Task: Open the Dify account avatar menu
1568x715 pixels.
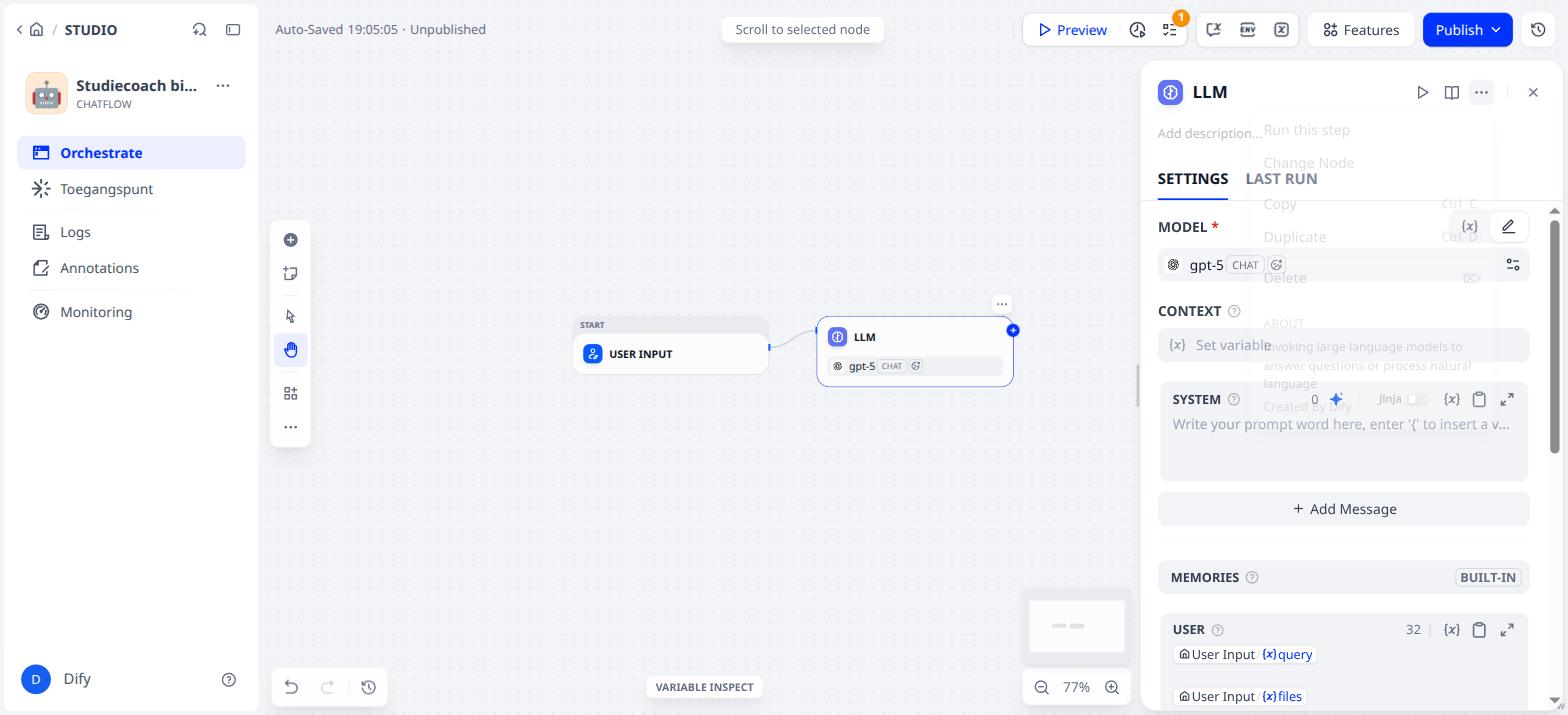Action: [x=36, y=679]
